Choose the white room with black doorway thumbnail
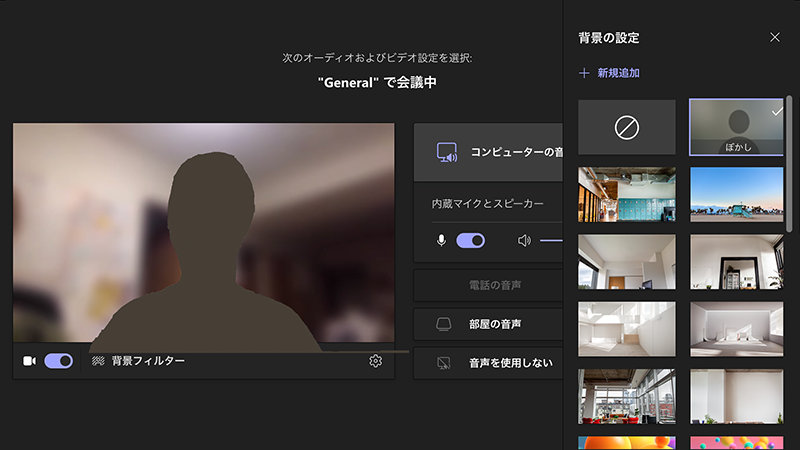 (x=736, y=262)
